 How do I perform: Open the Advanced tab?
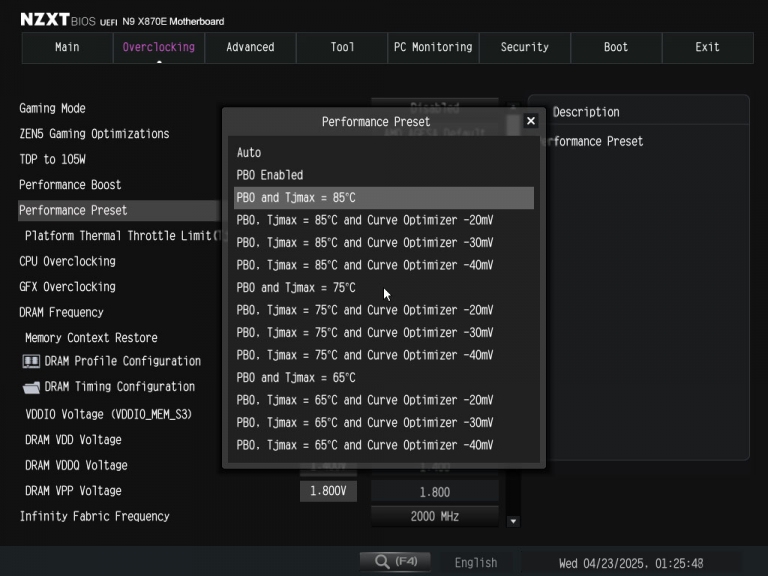pyautogui.click(x=250, y=48)
